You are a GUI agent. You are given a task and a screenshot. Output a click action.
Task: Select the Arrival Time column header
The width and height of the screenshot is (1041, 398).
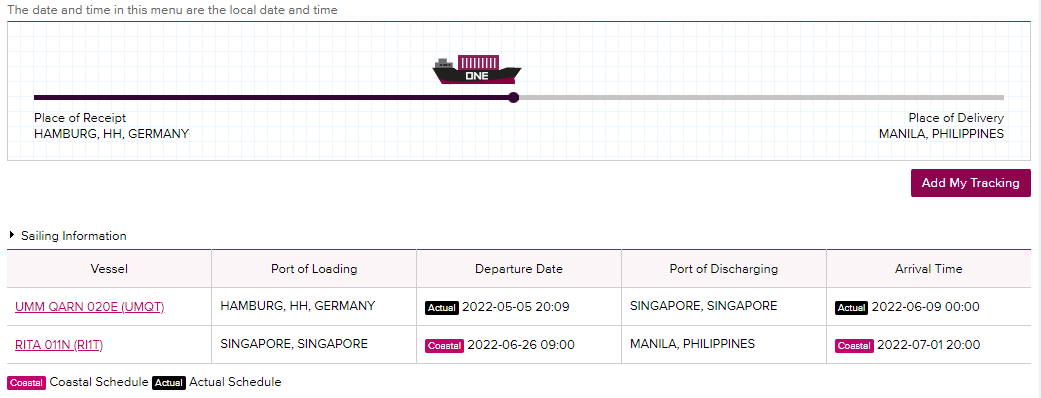[x=929, y=268]
